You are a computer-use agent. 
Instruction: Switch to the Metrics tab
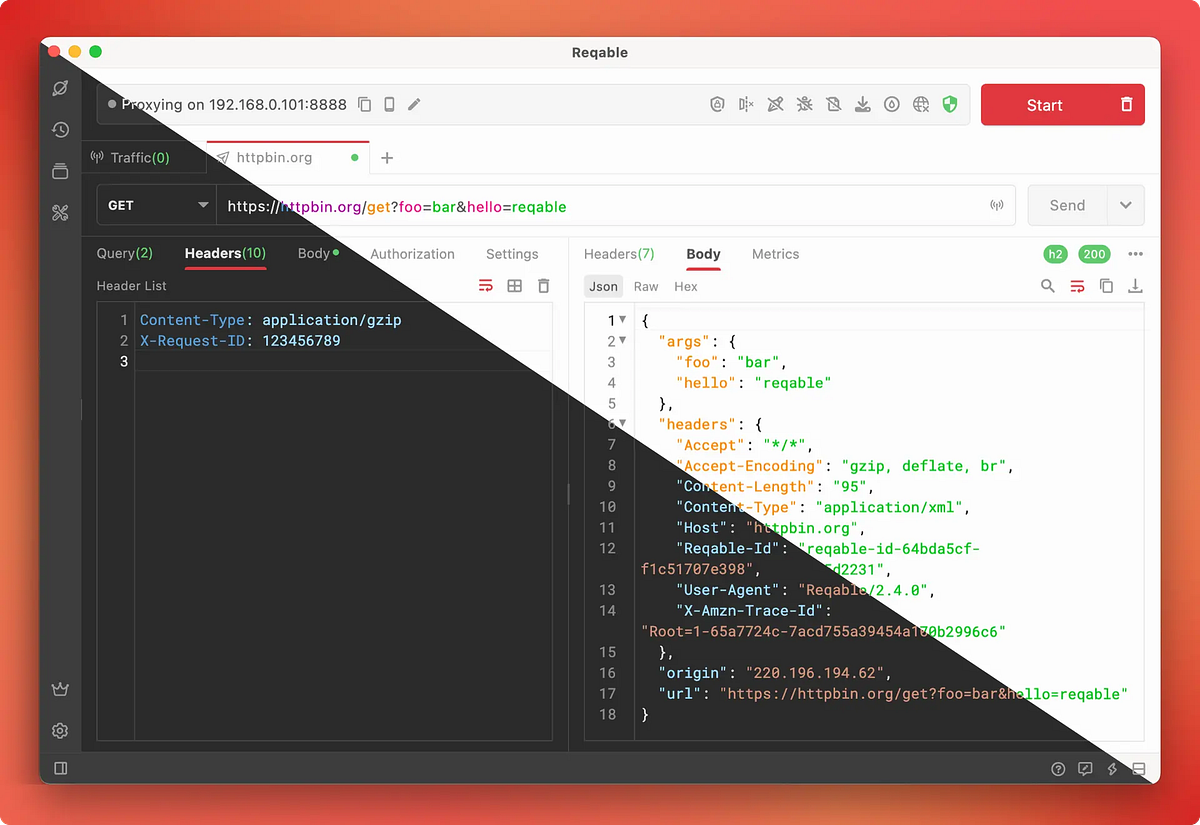coord(775,254)
